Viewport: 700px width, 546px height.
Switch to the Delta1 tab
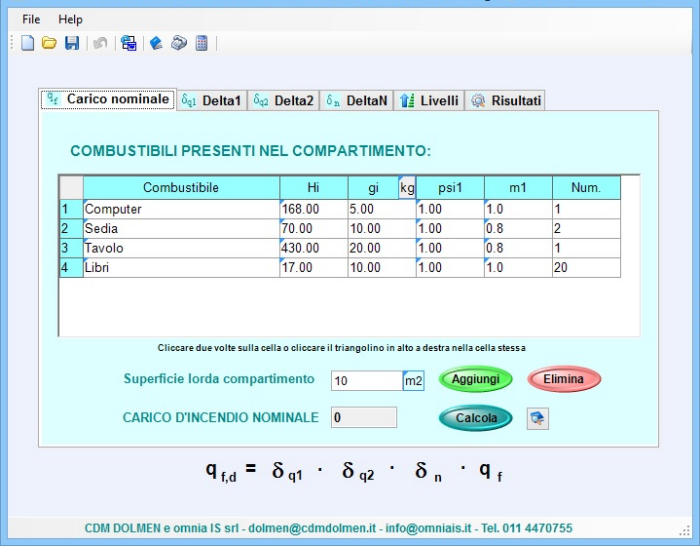tap(211, 101)
